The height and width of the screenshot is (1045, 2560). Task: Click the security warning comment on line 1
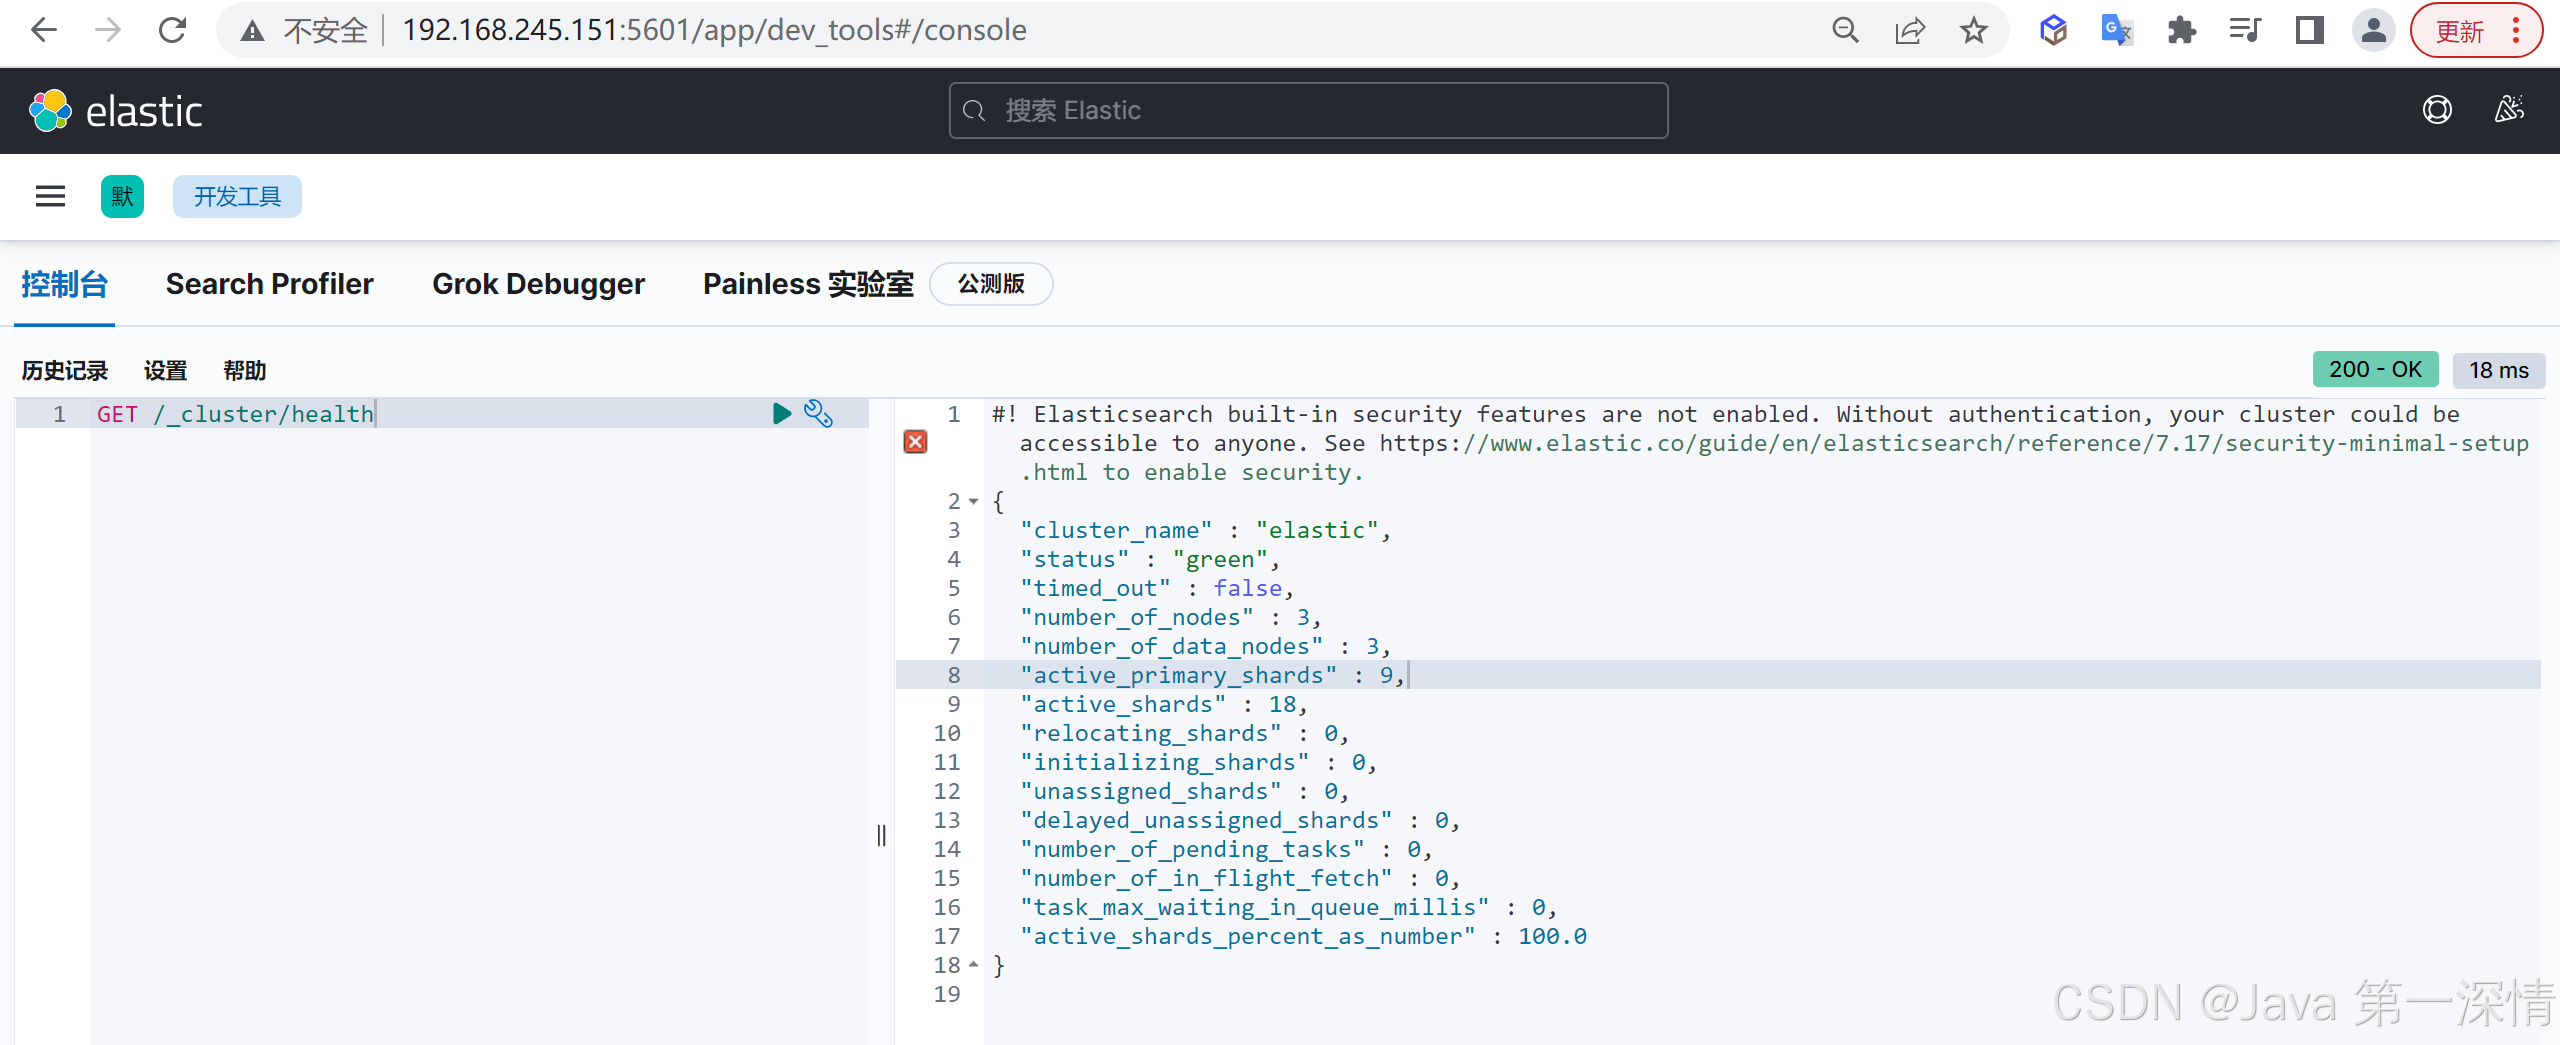(x=1760, y=443)
